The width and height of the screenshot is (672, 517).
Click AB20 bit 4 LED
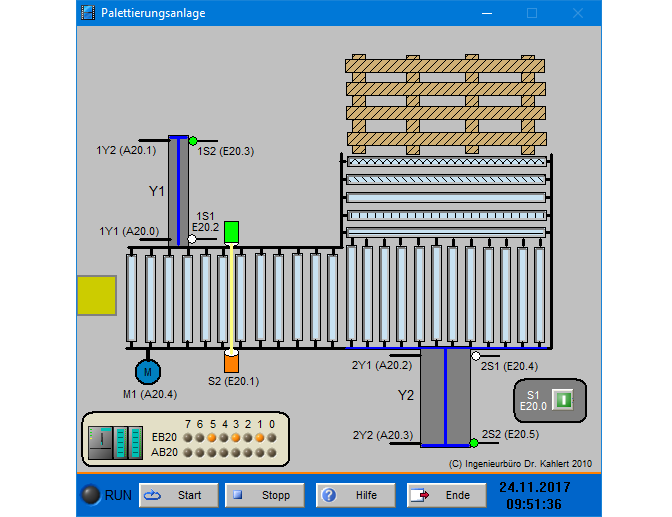coord(224,452)
